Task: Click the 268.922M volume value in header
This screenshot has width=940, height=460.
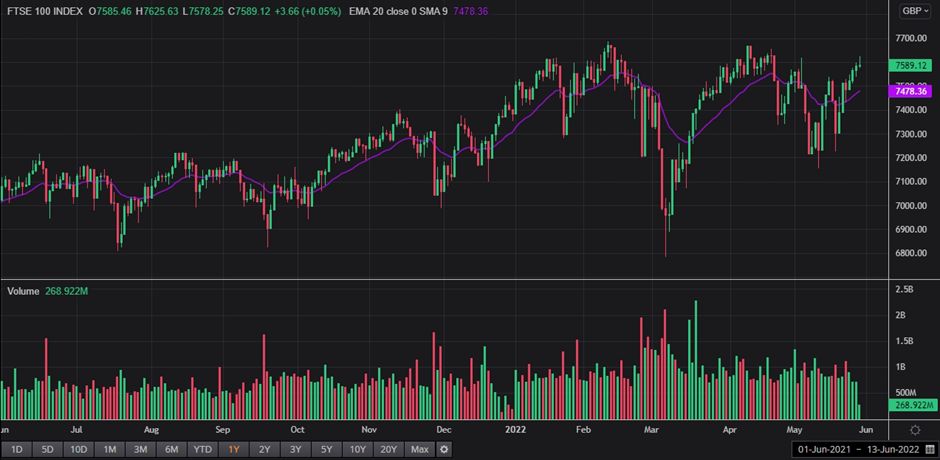Action: (x=67, y=291)
